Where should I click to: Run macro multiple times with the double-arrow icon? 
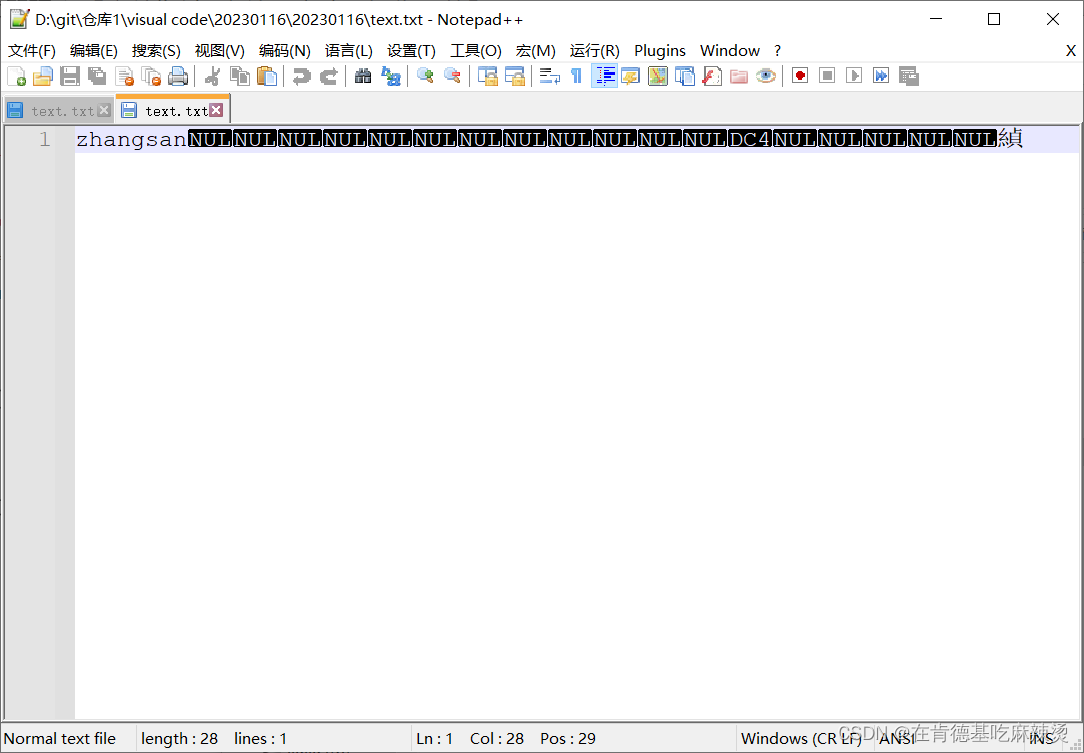click(881, 75)
